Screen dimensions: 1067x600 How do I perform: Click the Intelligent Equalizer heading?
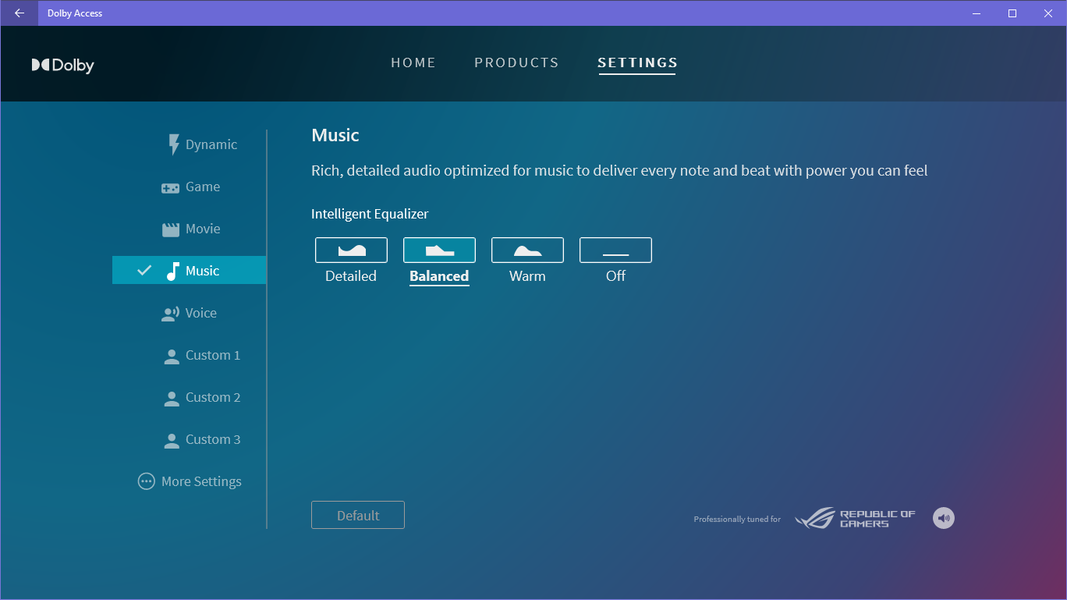(370, 214)
